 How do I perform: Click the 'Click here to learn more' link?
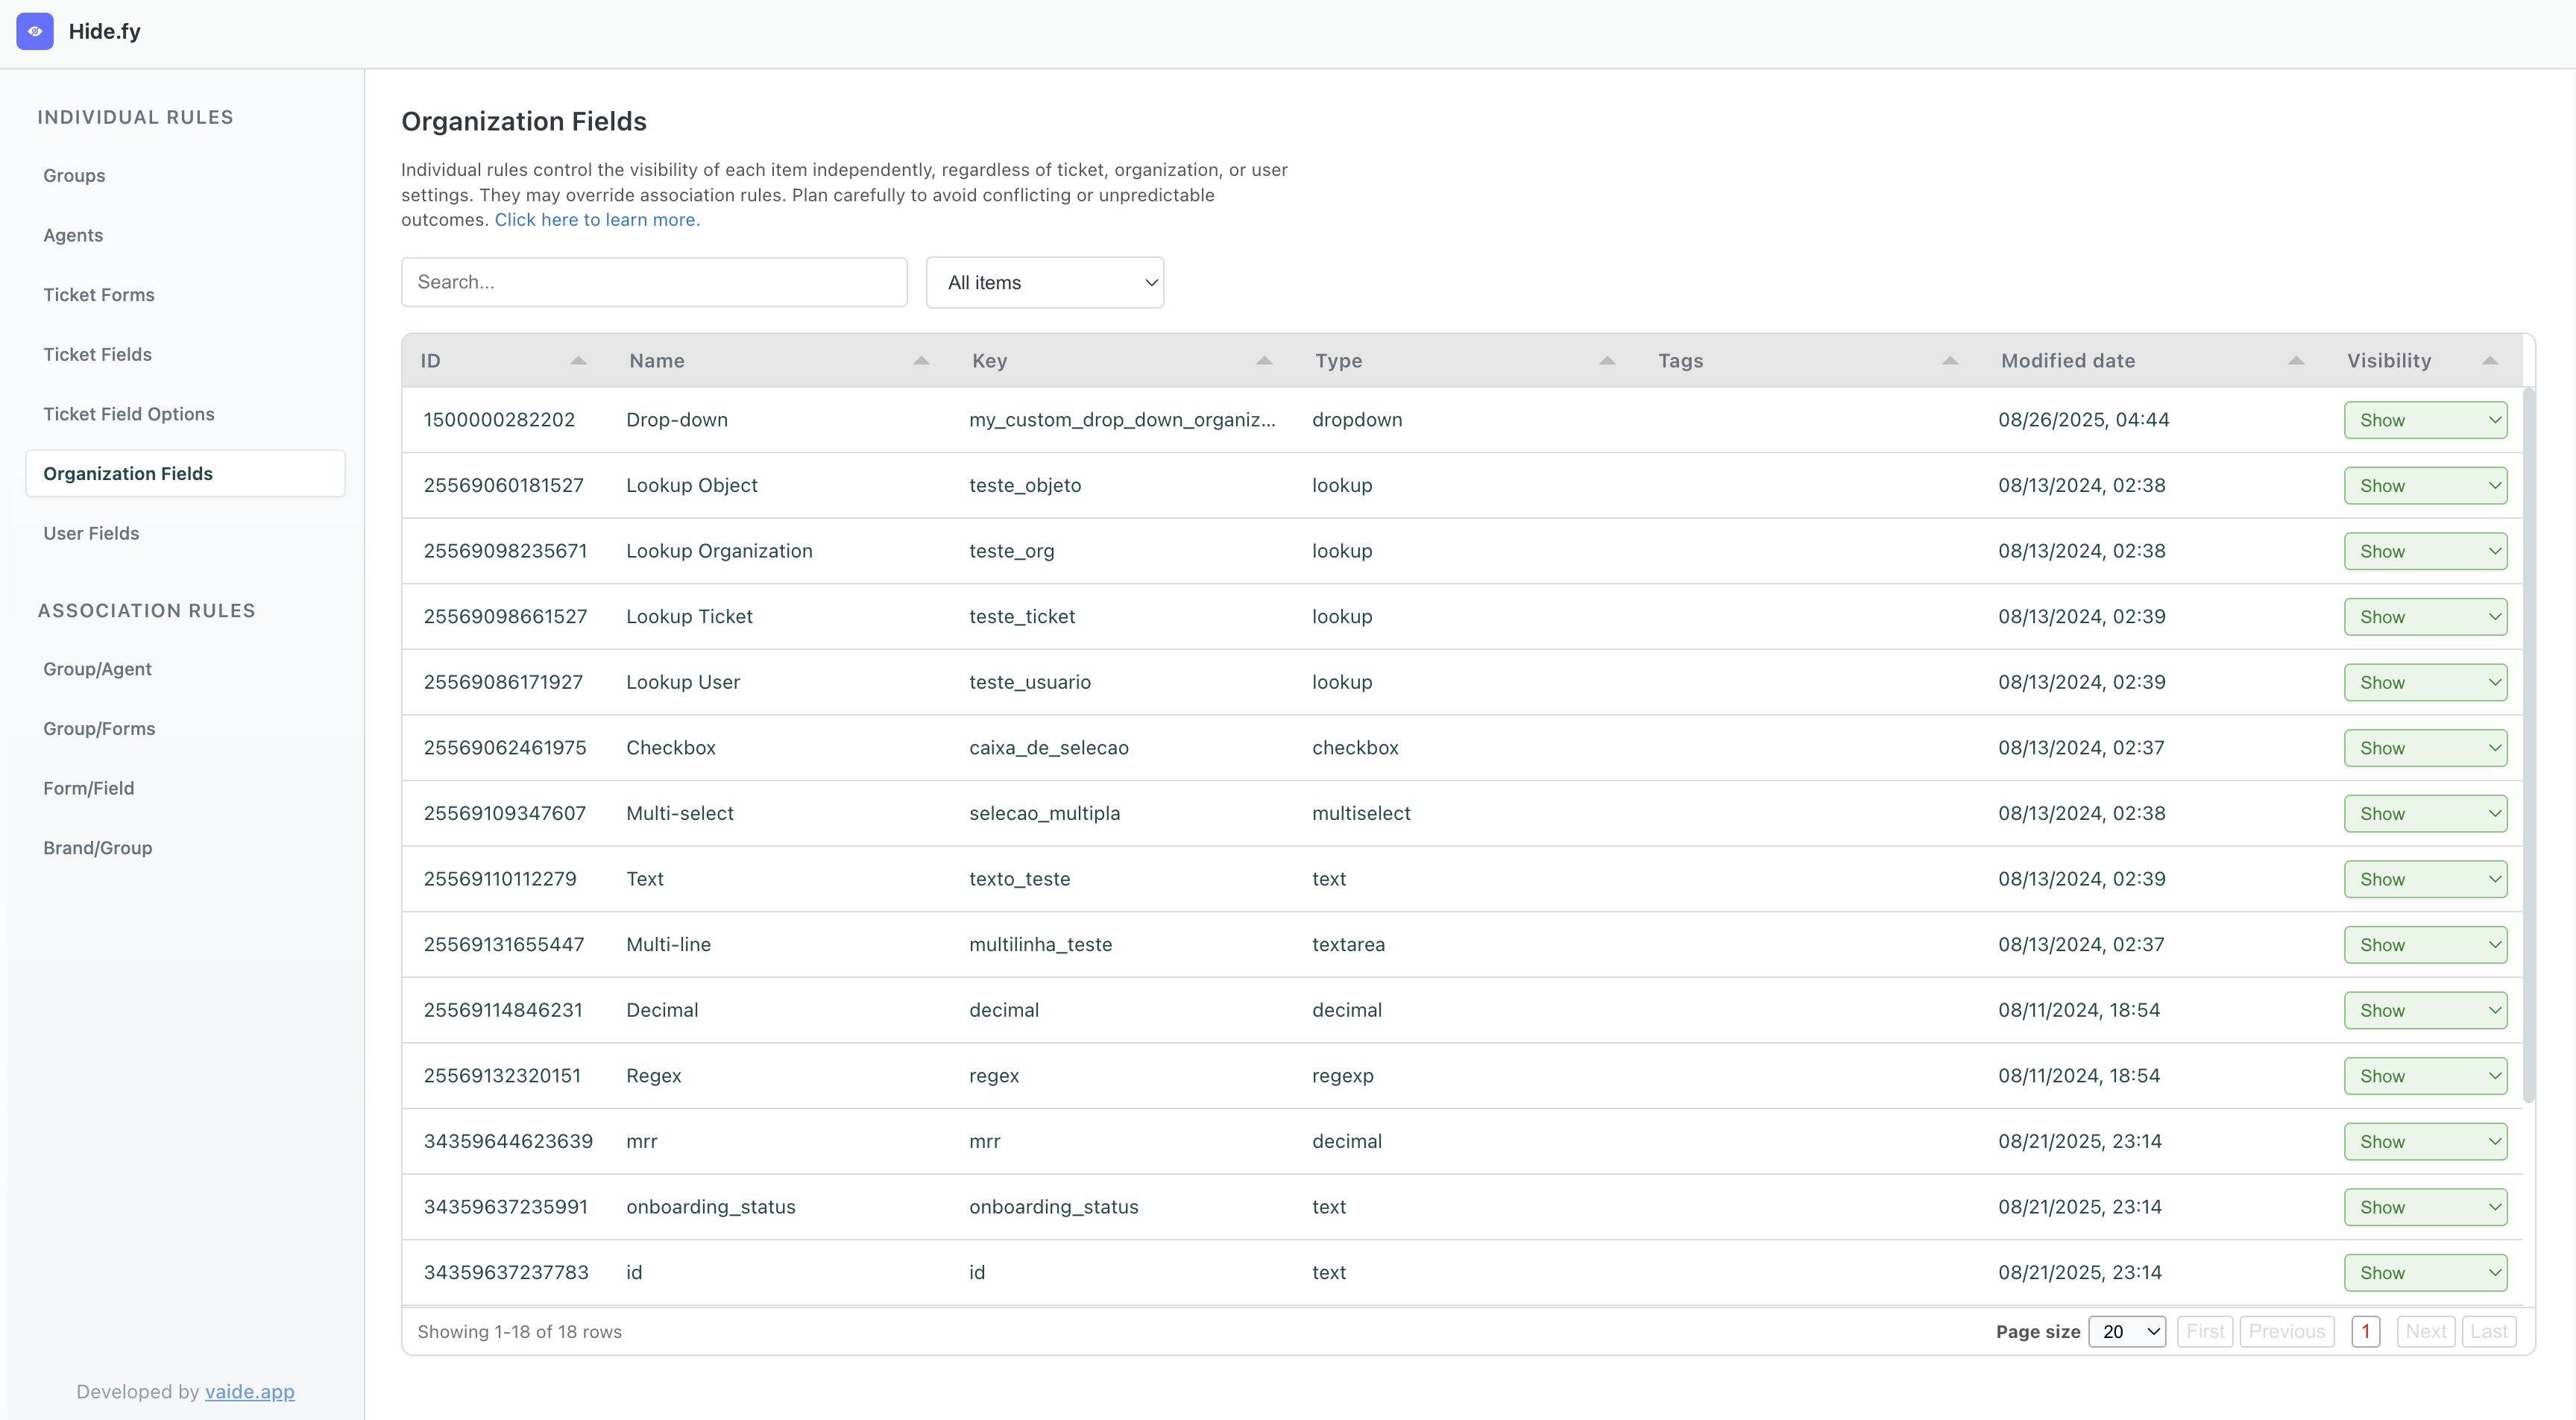pyautogui.click(x=597, y=220)
